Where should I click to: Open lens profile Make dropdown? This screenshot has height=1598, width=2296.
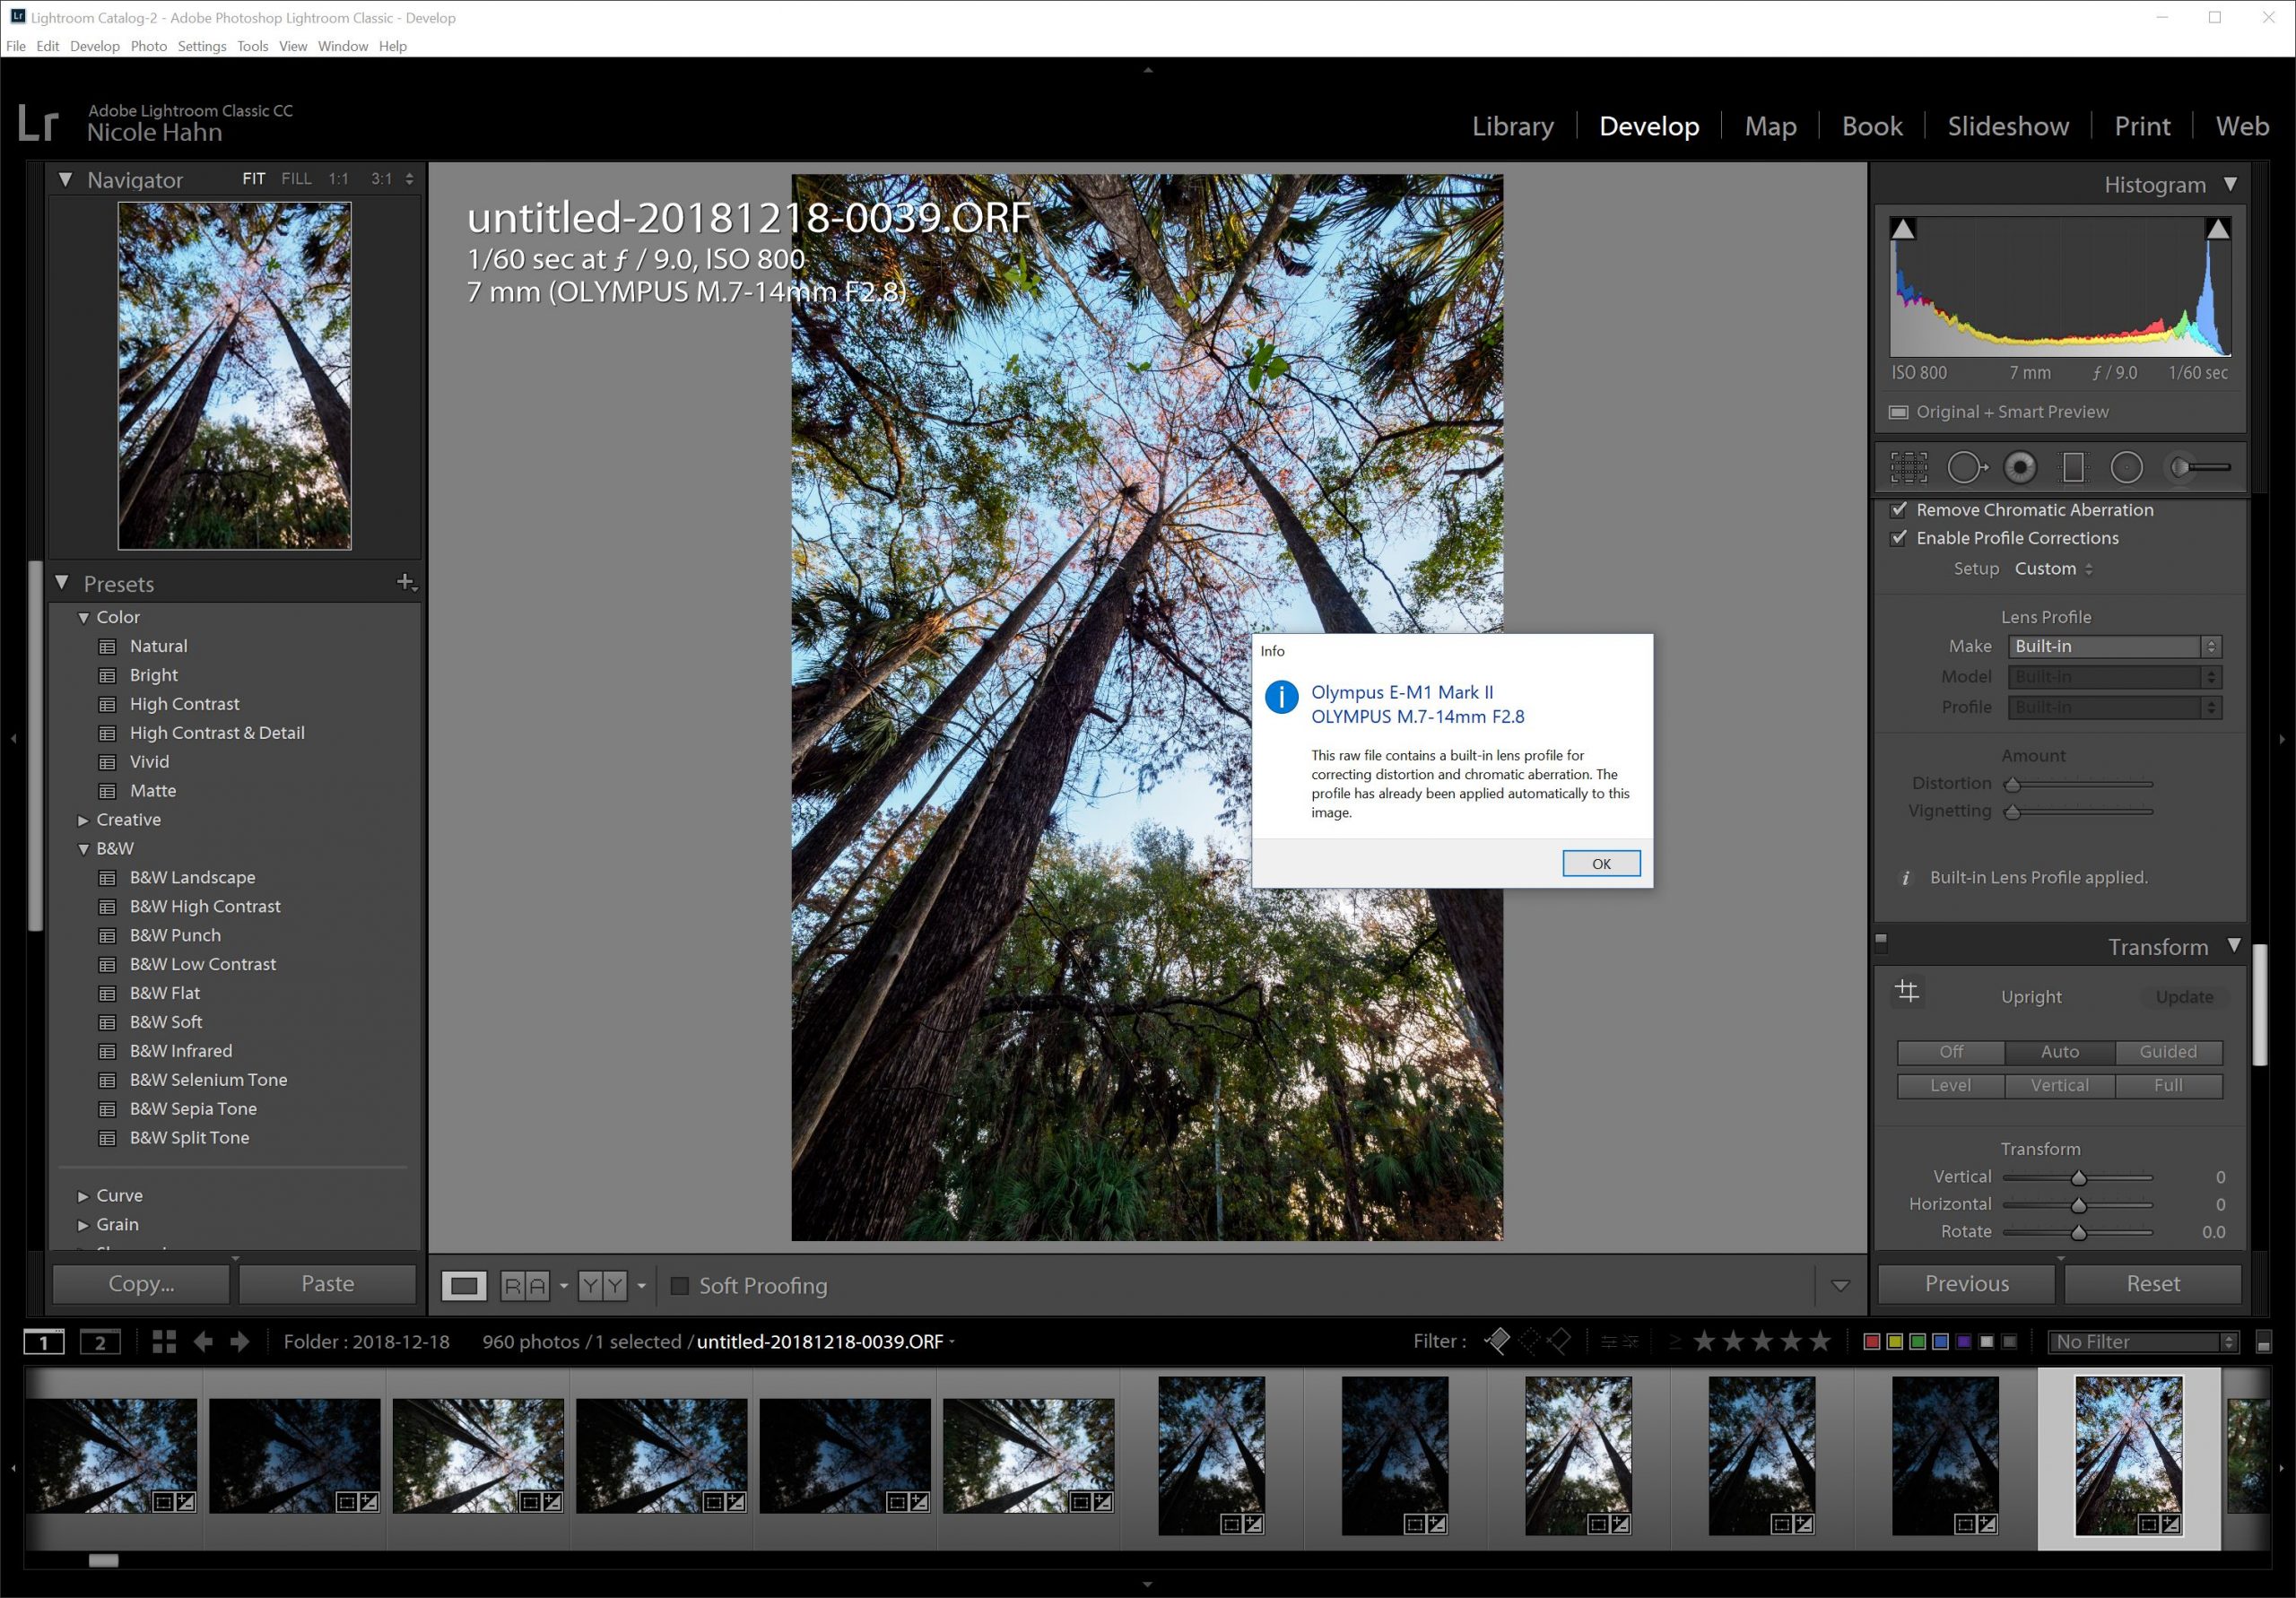(x=2114, y=646)
